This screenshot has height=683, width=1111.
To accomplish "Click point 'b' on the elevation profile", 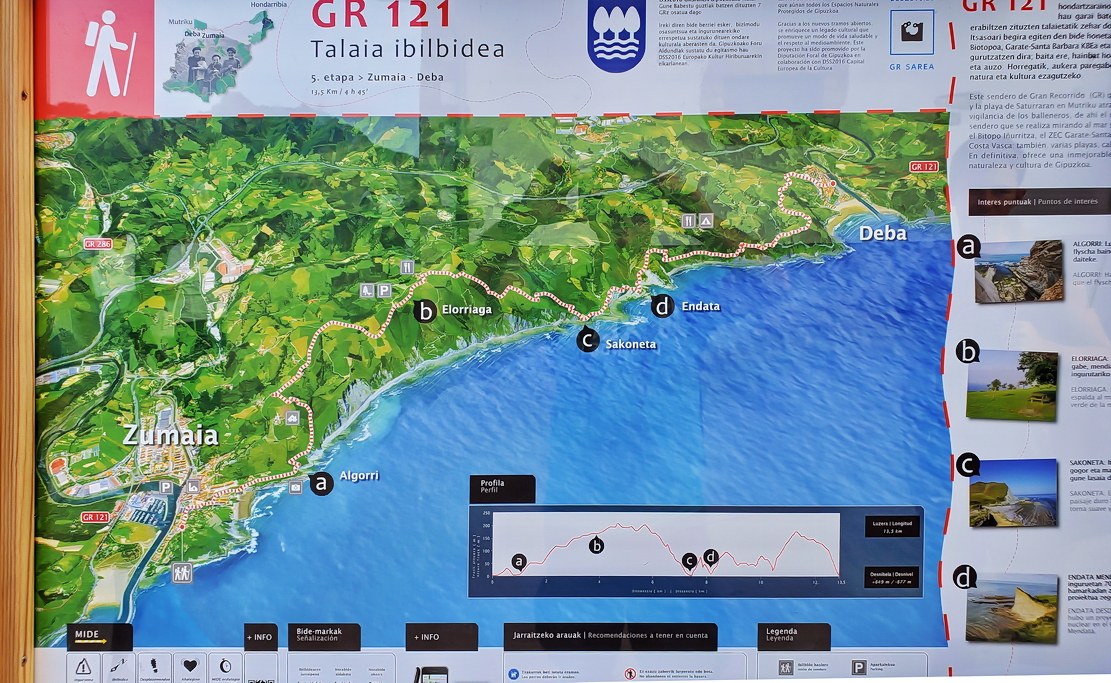I will click(x=597, y=546).
